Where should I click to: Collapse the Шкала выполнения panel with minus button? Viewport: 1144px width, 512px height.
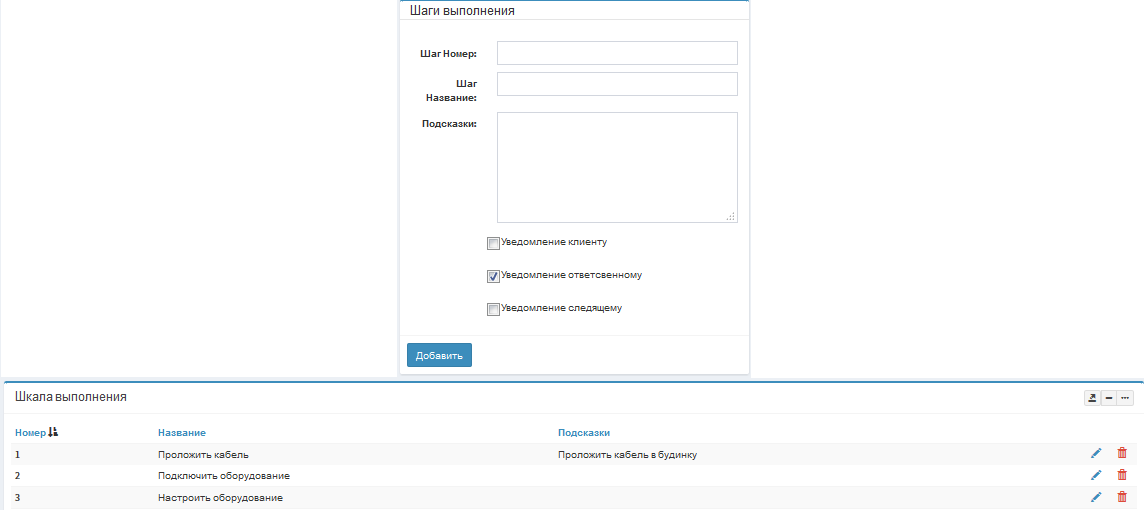click(x=1109, y=398)
